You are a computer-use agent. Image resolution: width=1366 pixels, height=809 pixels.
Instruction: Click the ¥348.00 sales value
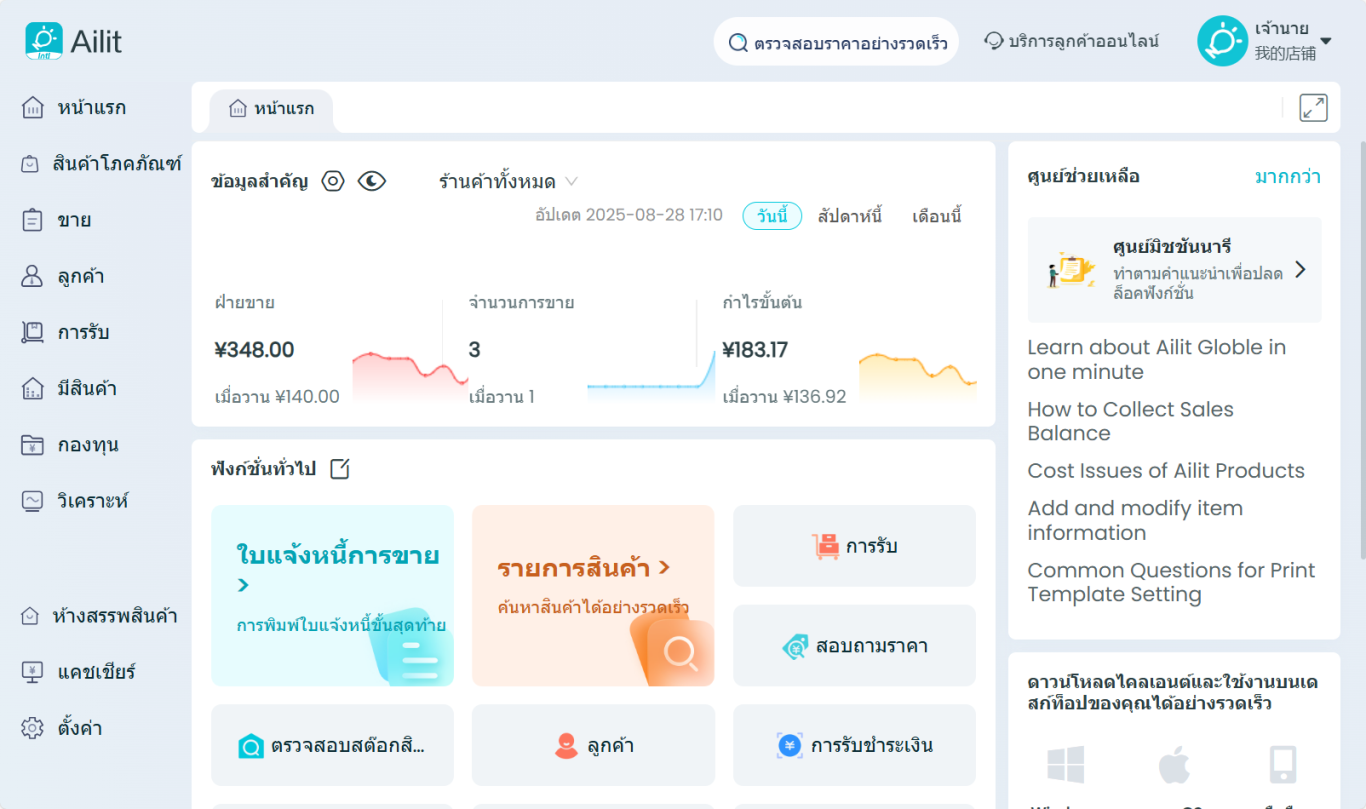[x=254, y=350]
